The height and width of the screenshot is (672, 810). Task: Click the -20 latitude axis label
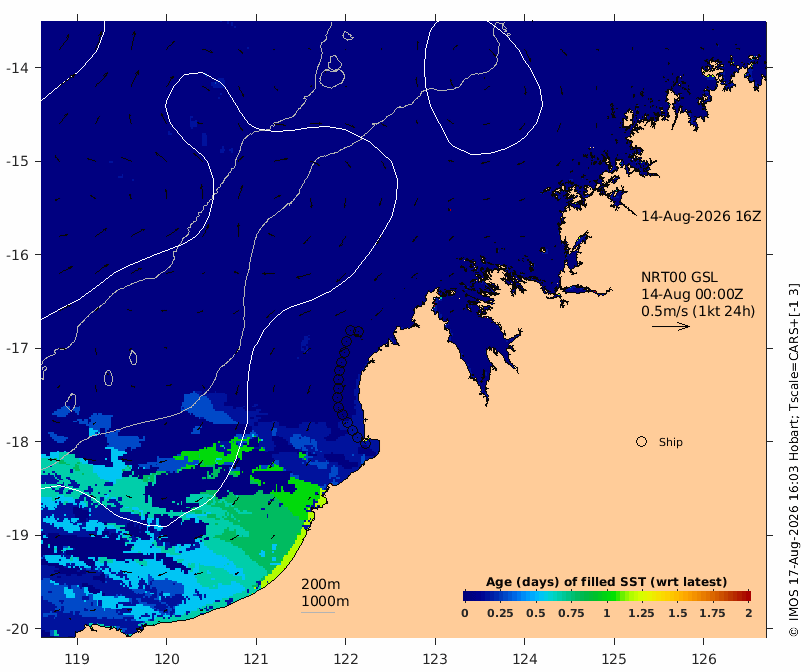[17, 629]
